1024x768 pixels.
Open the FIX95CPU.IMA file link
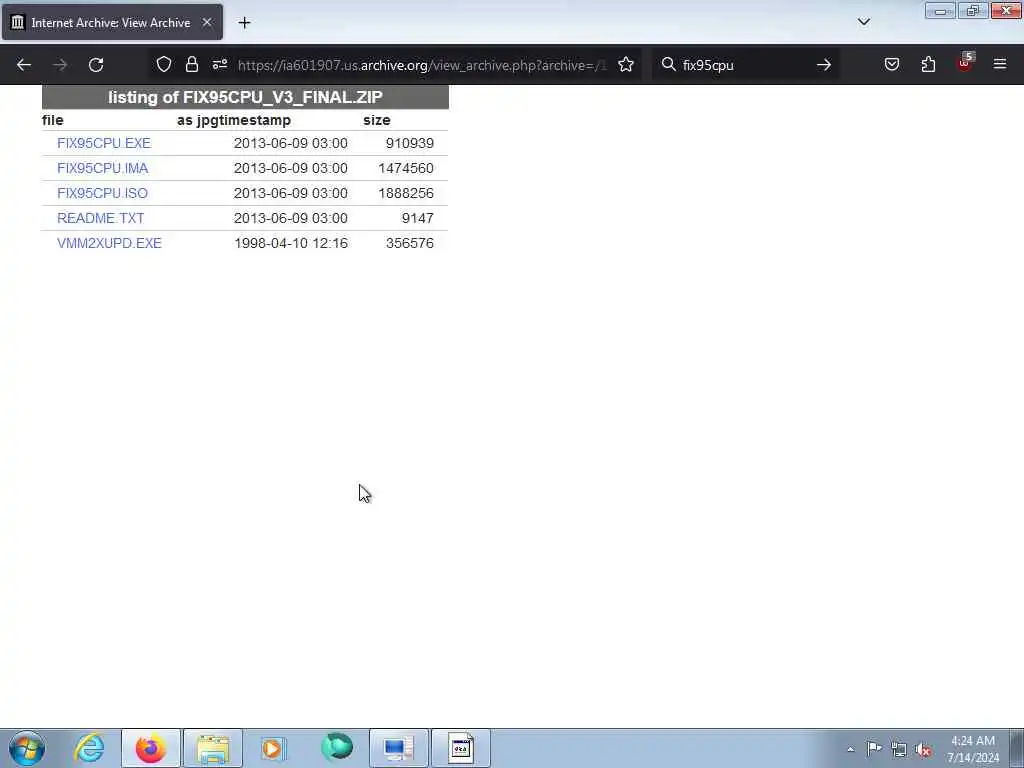pyautogui.click(x=103, y=168)
